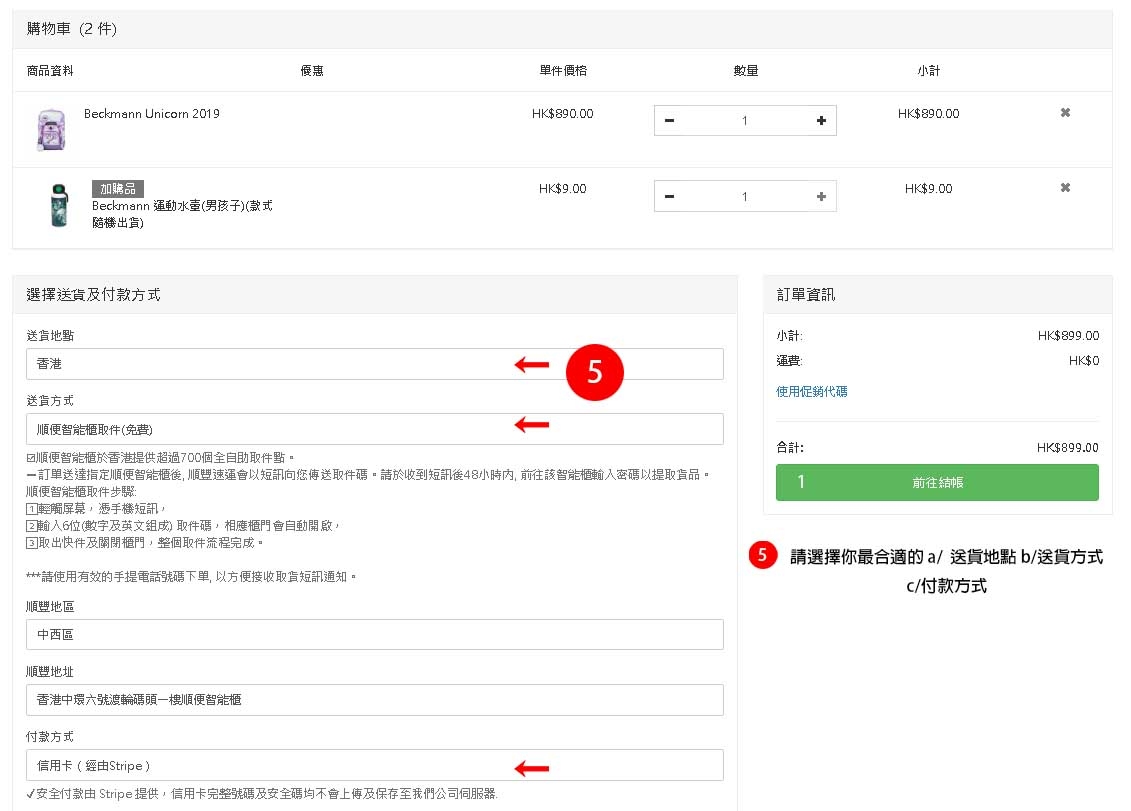Decrease Beckmann Unicorn 2019 quantity with minus

tap(669, 121)
